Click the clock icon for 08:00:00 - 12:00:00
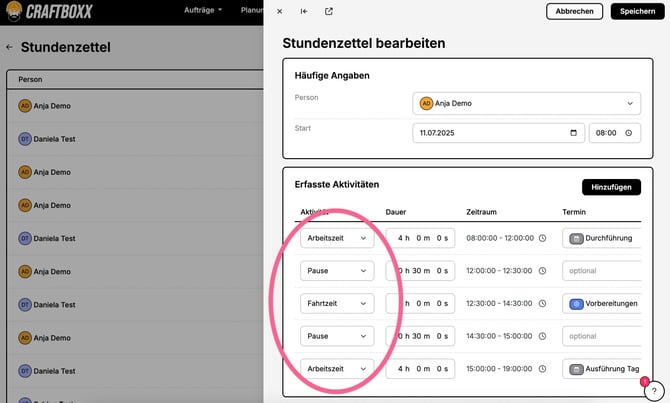 tap(542, 238)
